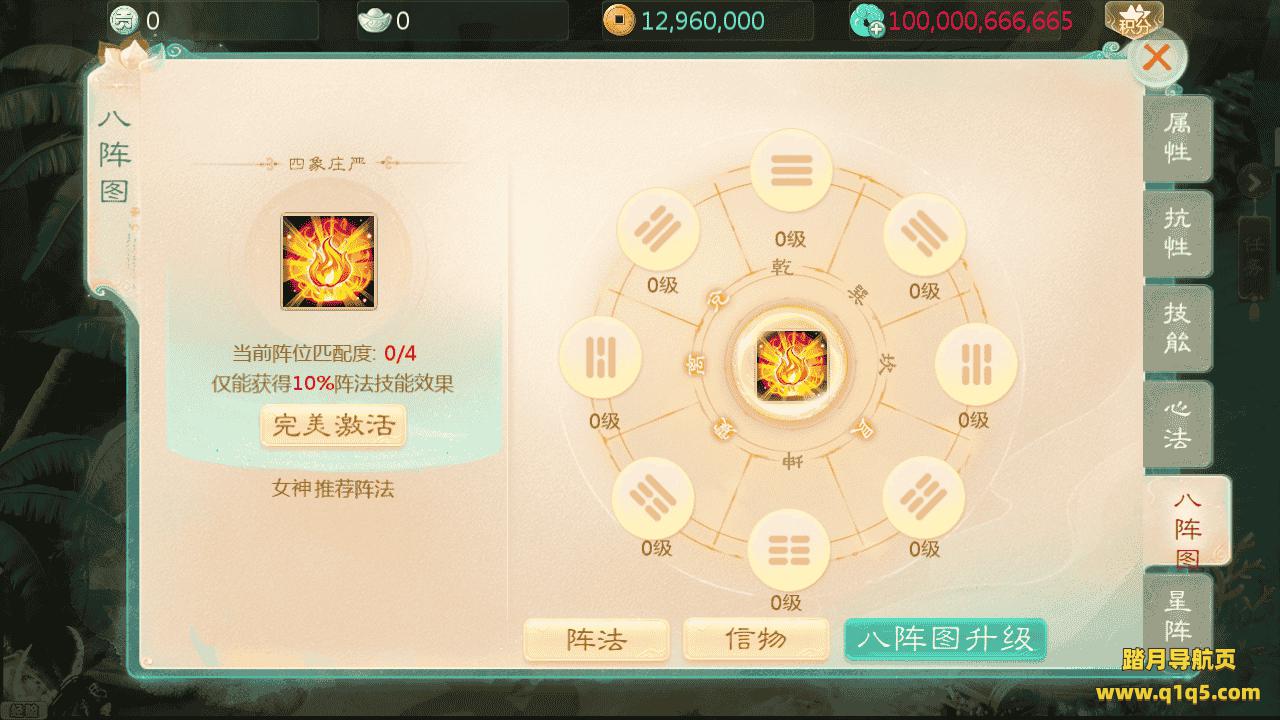The image size is (1280, 720).
Task: Switch to the 属性 side tab
Action: 1178,138
